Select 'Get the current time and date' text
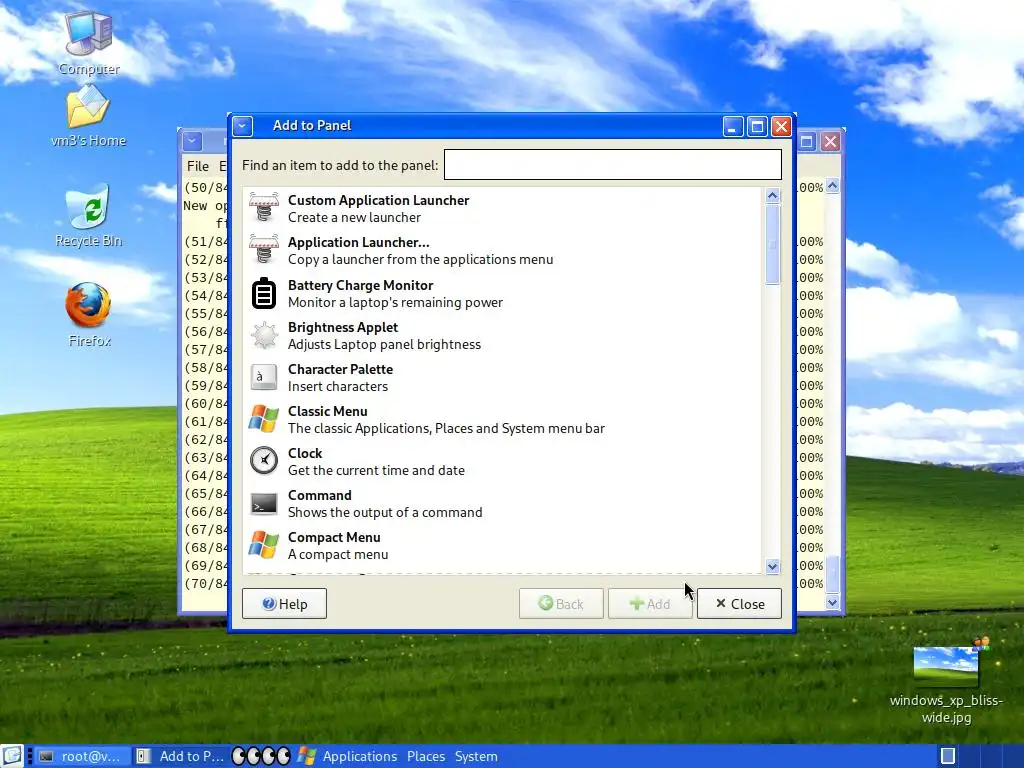This screenshot has width=1024, height=768. [x=376, y=470]
